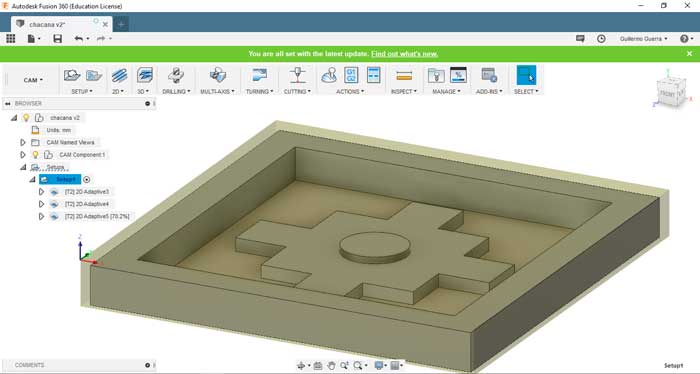Click the Simulate icon in Actions
Screen dimensions: 700x374
[329, 75]
